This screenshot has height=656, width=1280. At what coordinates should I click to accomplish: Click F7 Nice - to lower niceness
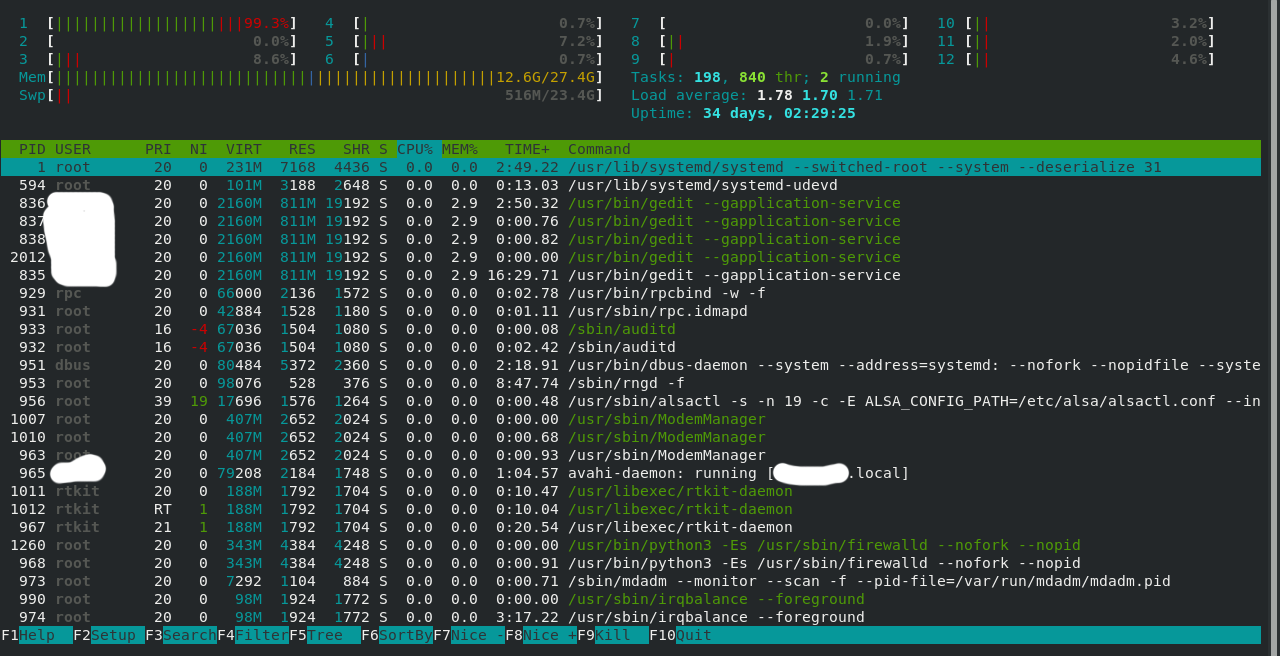pyautogui.click(x=469, y=635)
